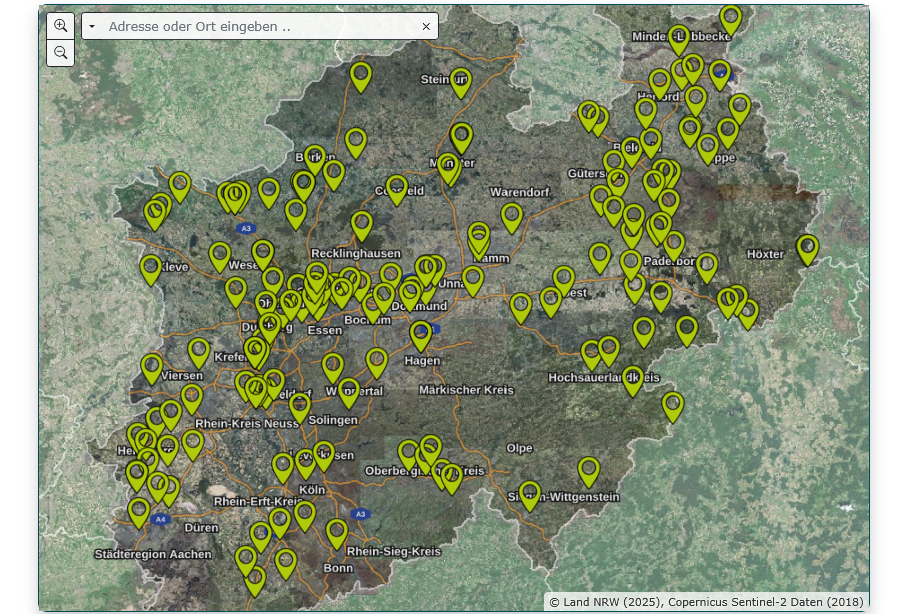Open the marker above Siegen-Wittgenstein label
This screenshot has width=916, height=614.
coord(530,494)
